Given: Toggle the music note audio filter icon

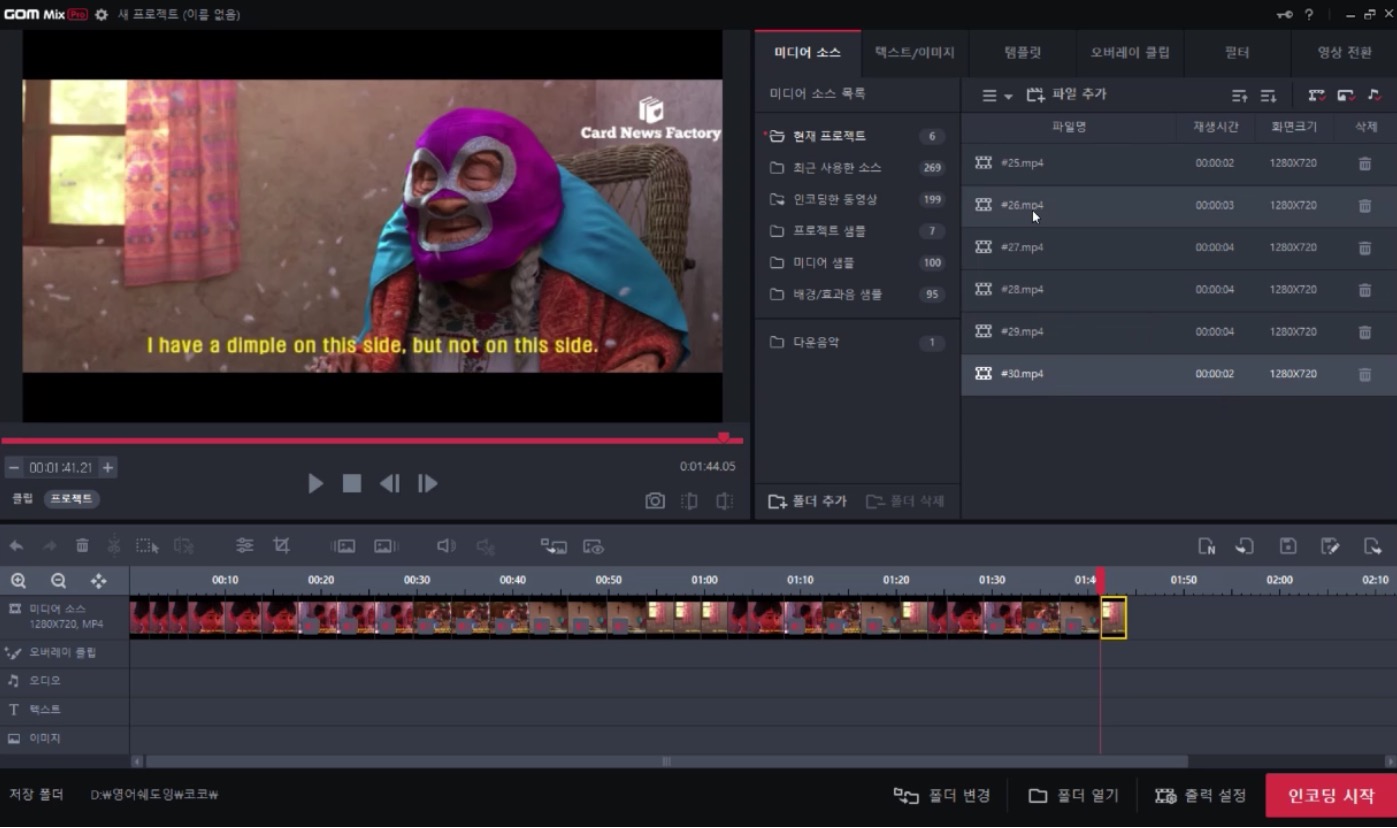Looking at the screenshot, I should pos(1374,95).
